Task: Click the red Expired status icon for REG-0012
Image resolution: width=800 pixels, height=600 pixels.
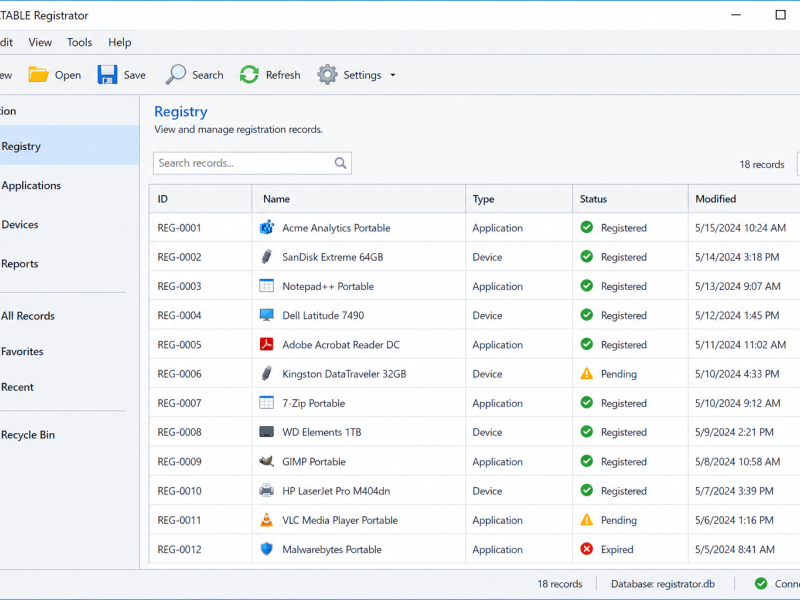Action: [587, 549]
